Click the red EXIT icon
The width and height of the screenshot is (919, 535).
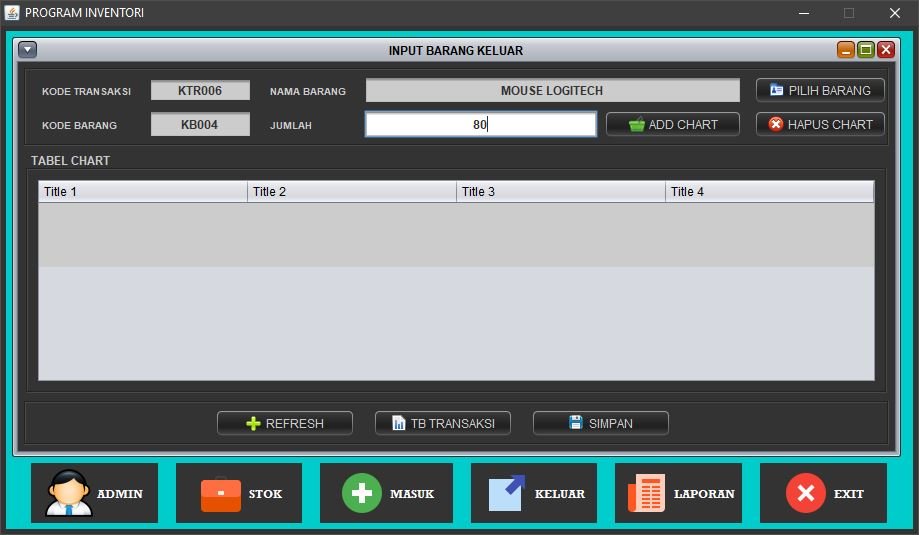coord(805,494)
